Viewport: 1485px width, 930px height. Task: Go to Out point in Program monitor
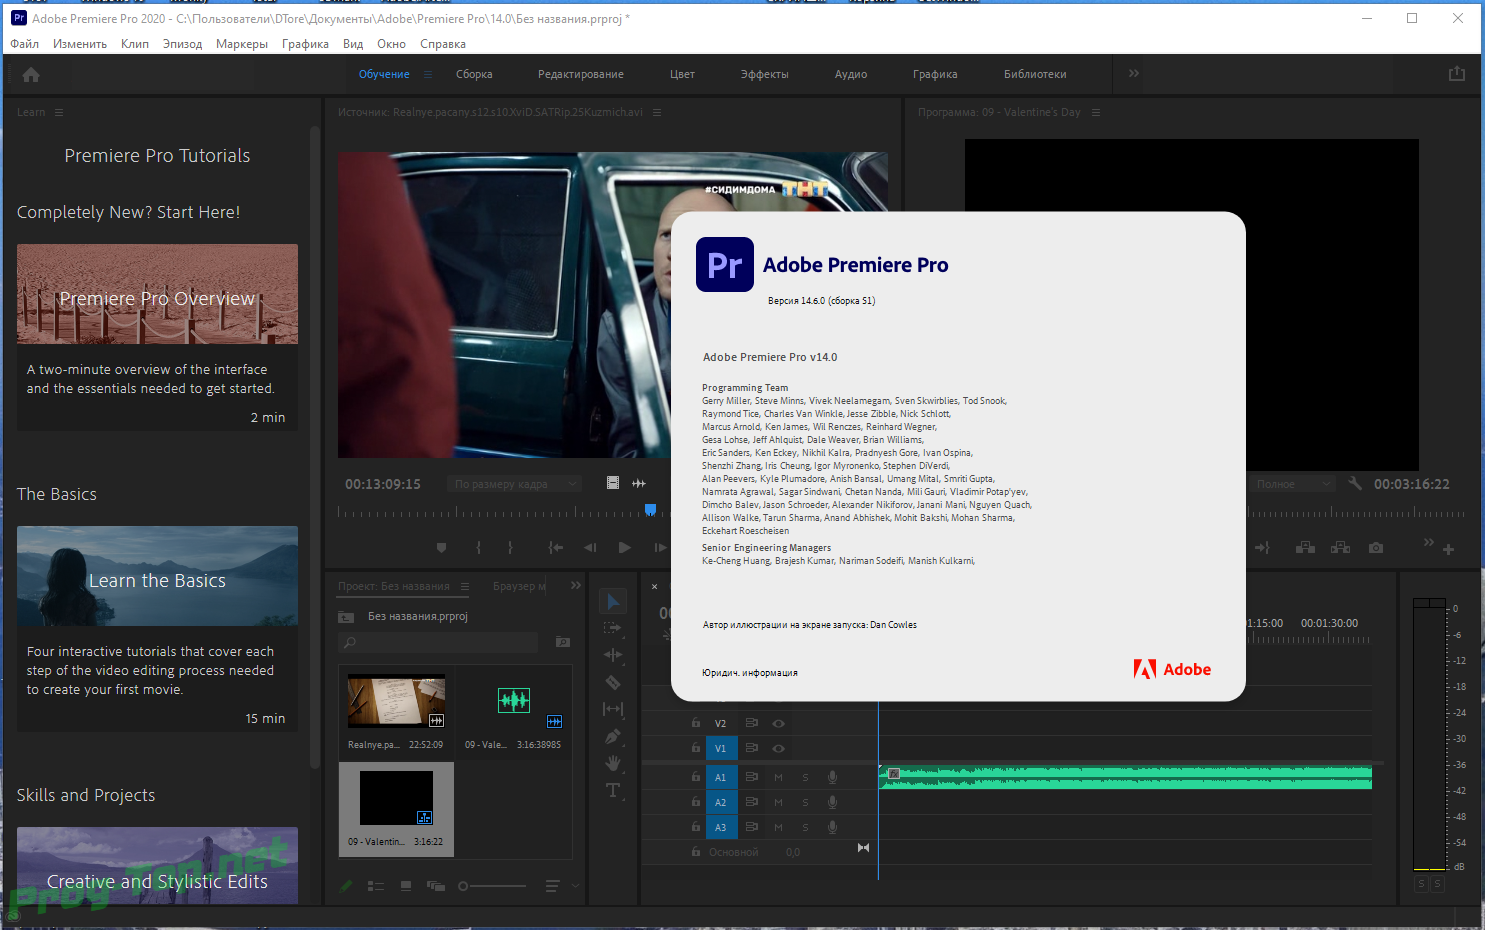click(x=1262, y=547)
